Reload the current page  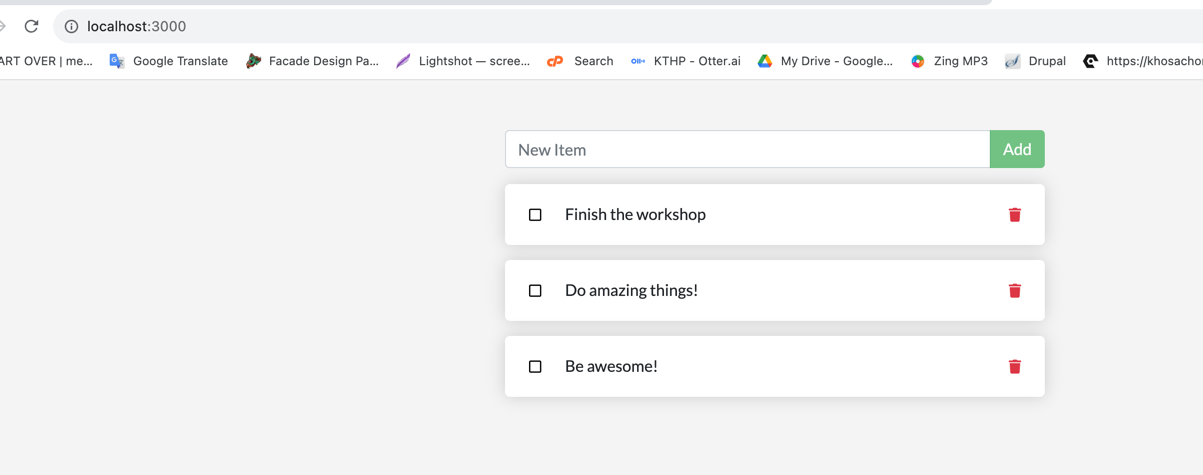31,26
